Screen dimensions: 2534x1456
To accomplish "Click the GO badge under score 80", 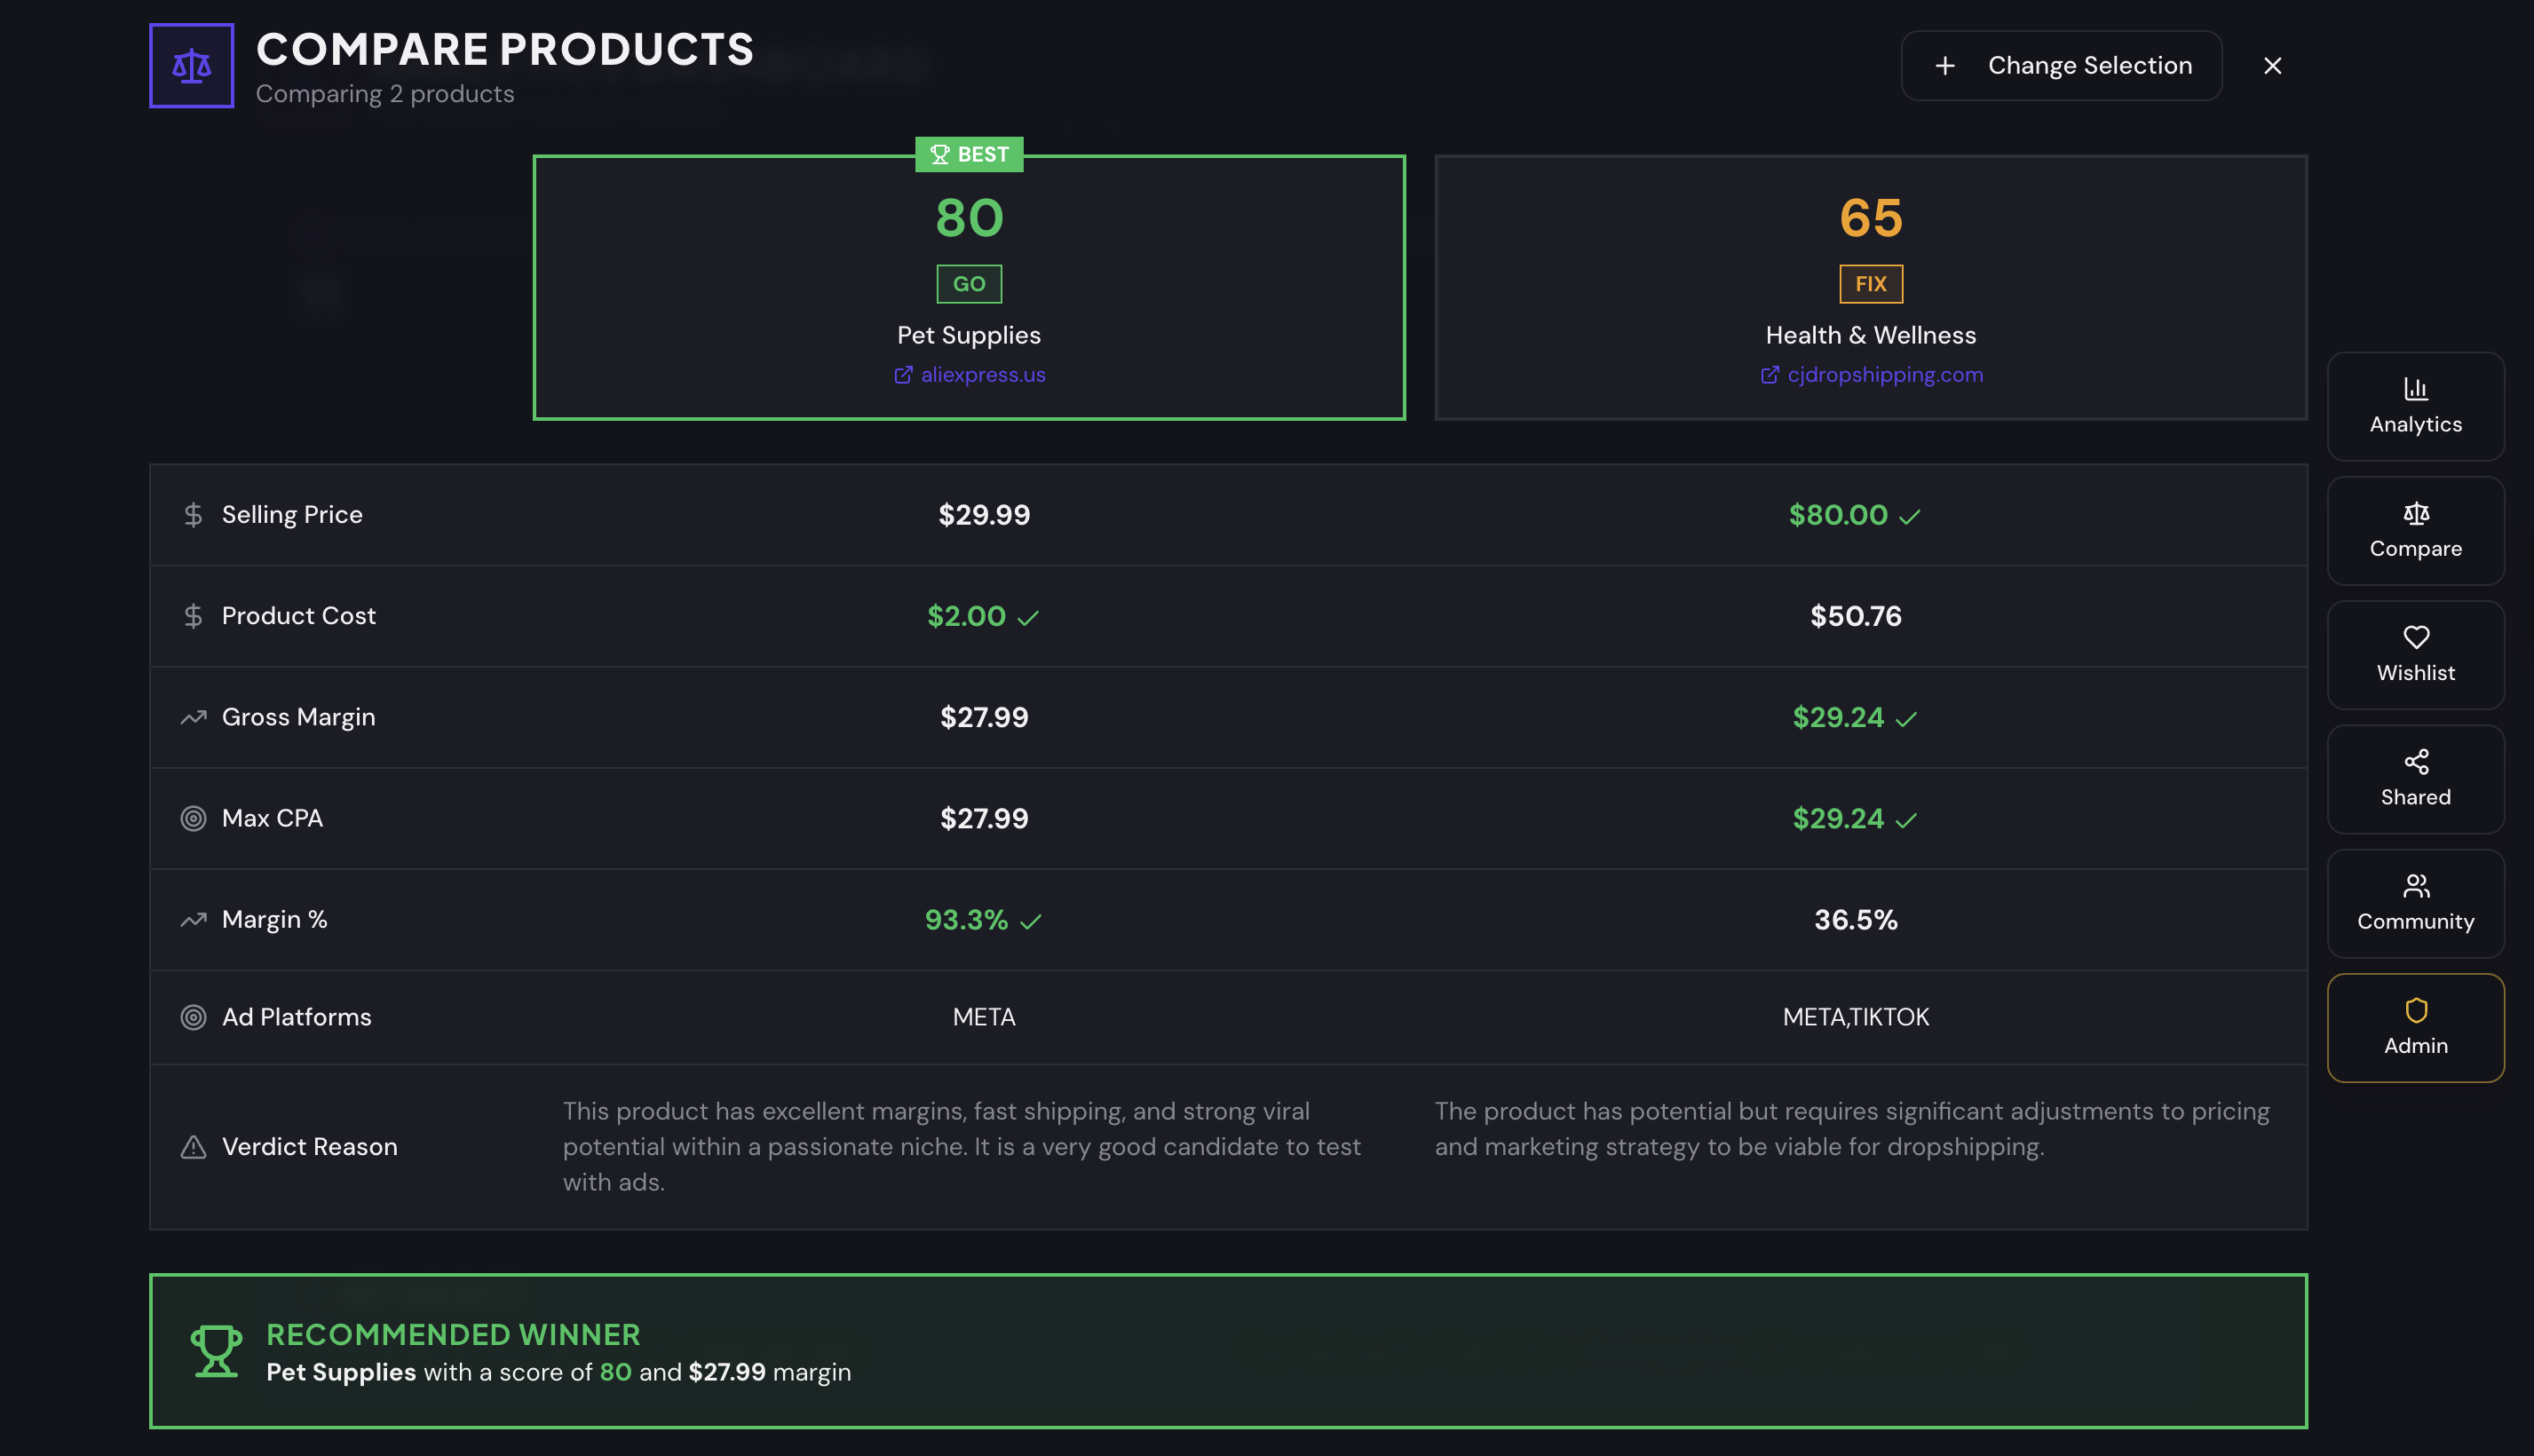I will point(968,283).
